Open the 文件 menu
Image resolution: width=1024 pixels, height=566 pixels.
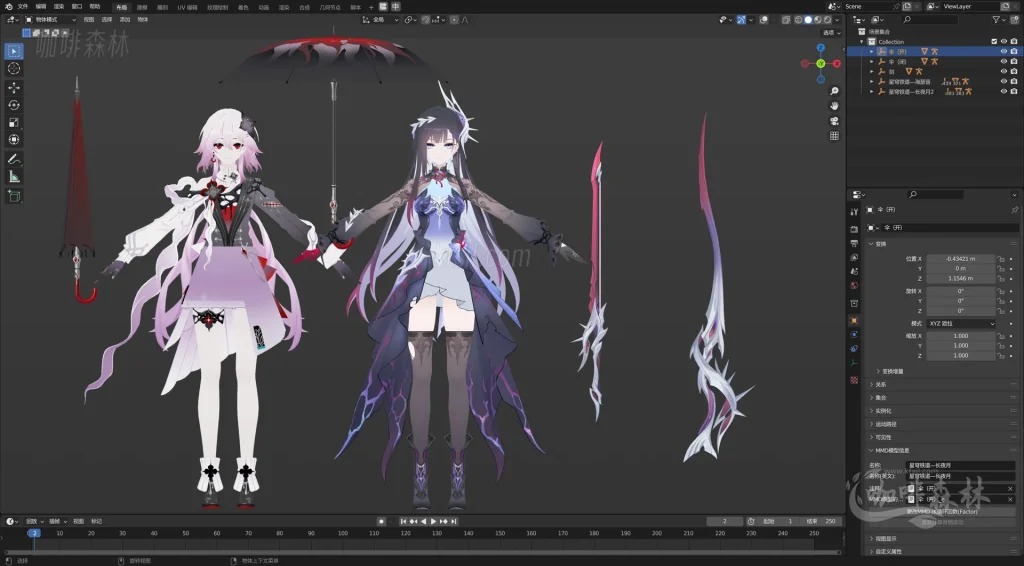pos(23,7)
